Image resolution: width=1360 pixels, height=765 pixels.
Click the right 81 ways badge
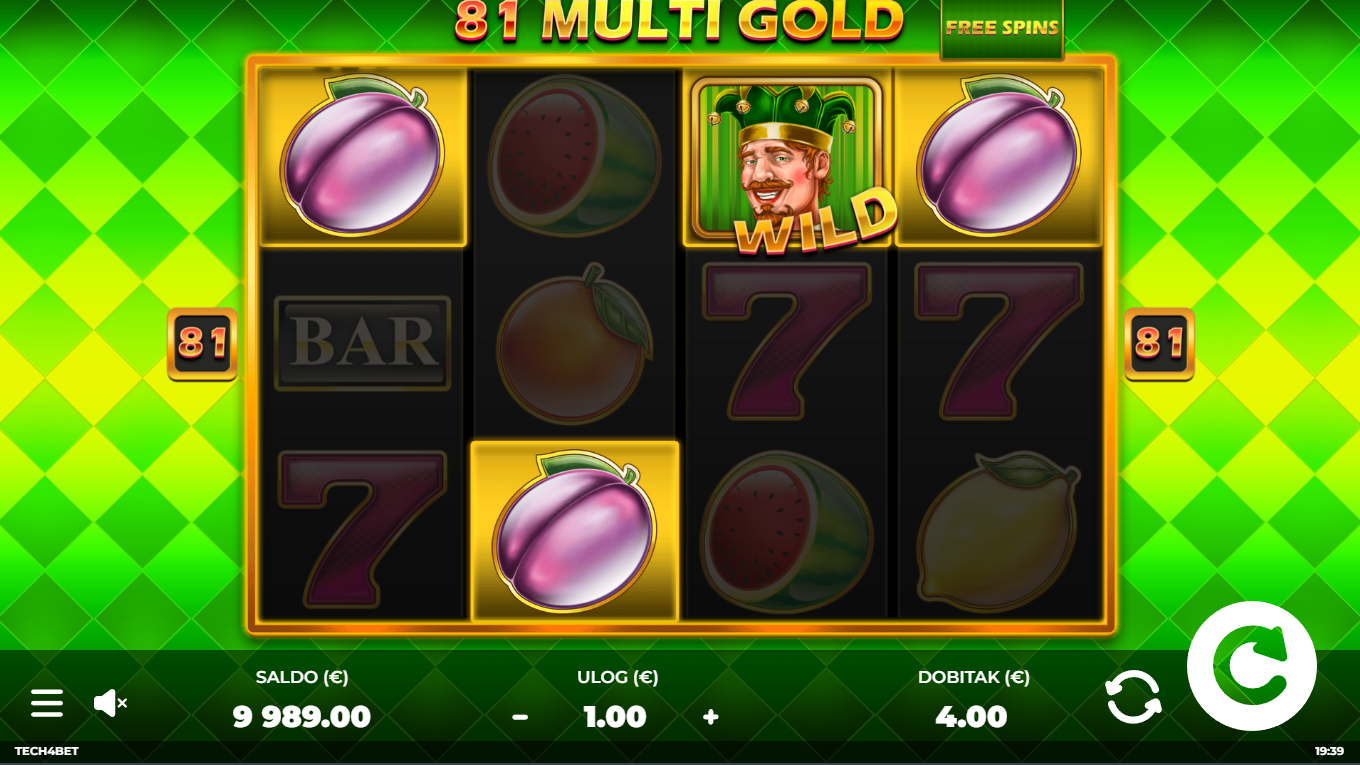[x=1159, y=344]
